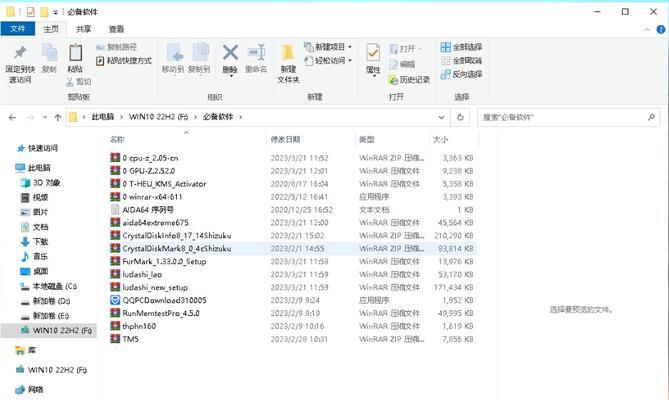Click the Pin to Quick Access icon
Image resolution: width=669 pixels, height=400 pixels.
tap(20, 53)
